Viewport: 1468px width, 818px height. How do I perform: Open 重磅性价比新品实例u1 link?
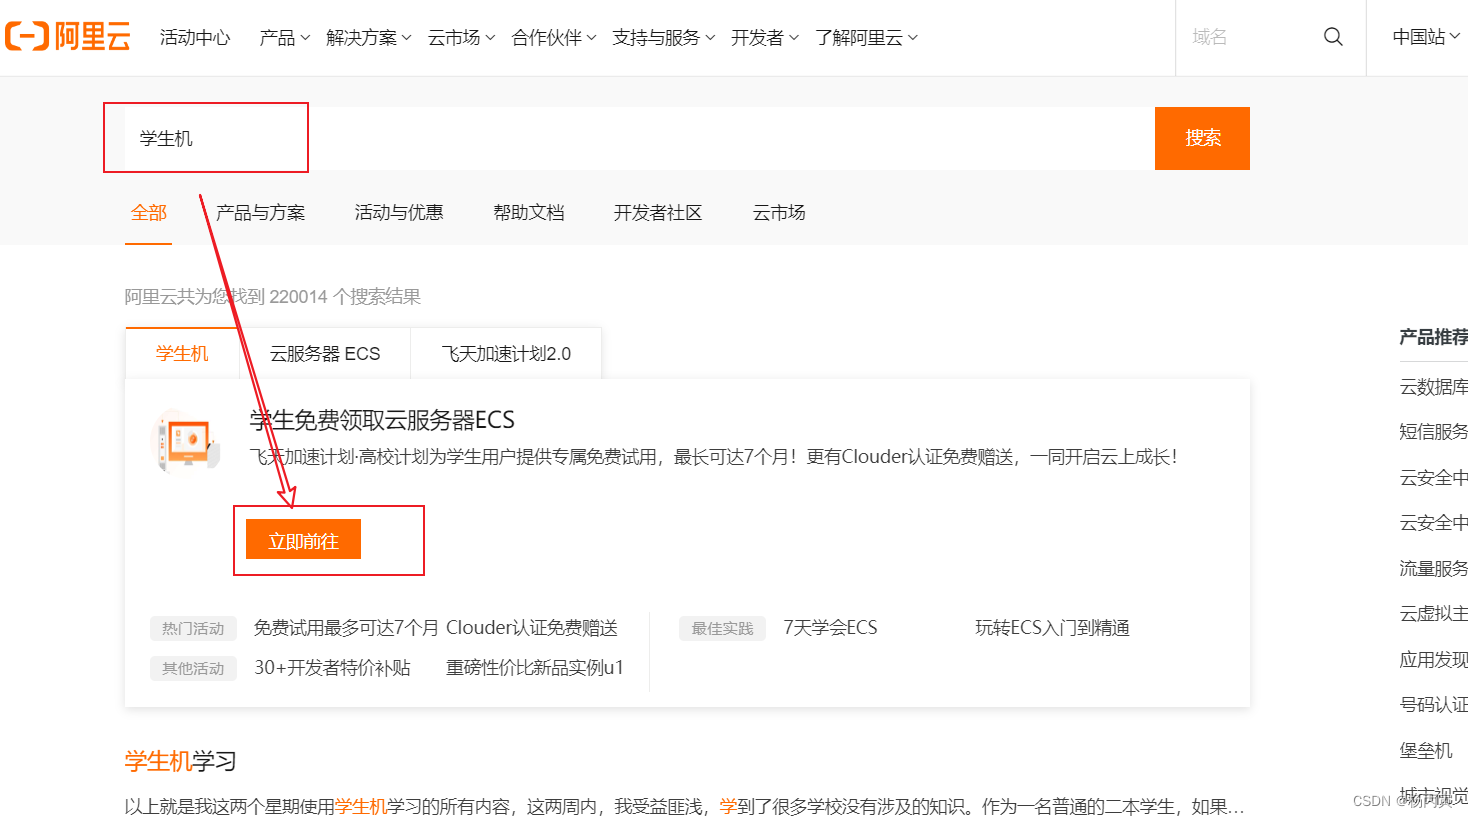pyautogui.click(x=535, y=668)
